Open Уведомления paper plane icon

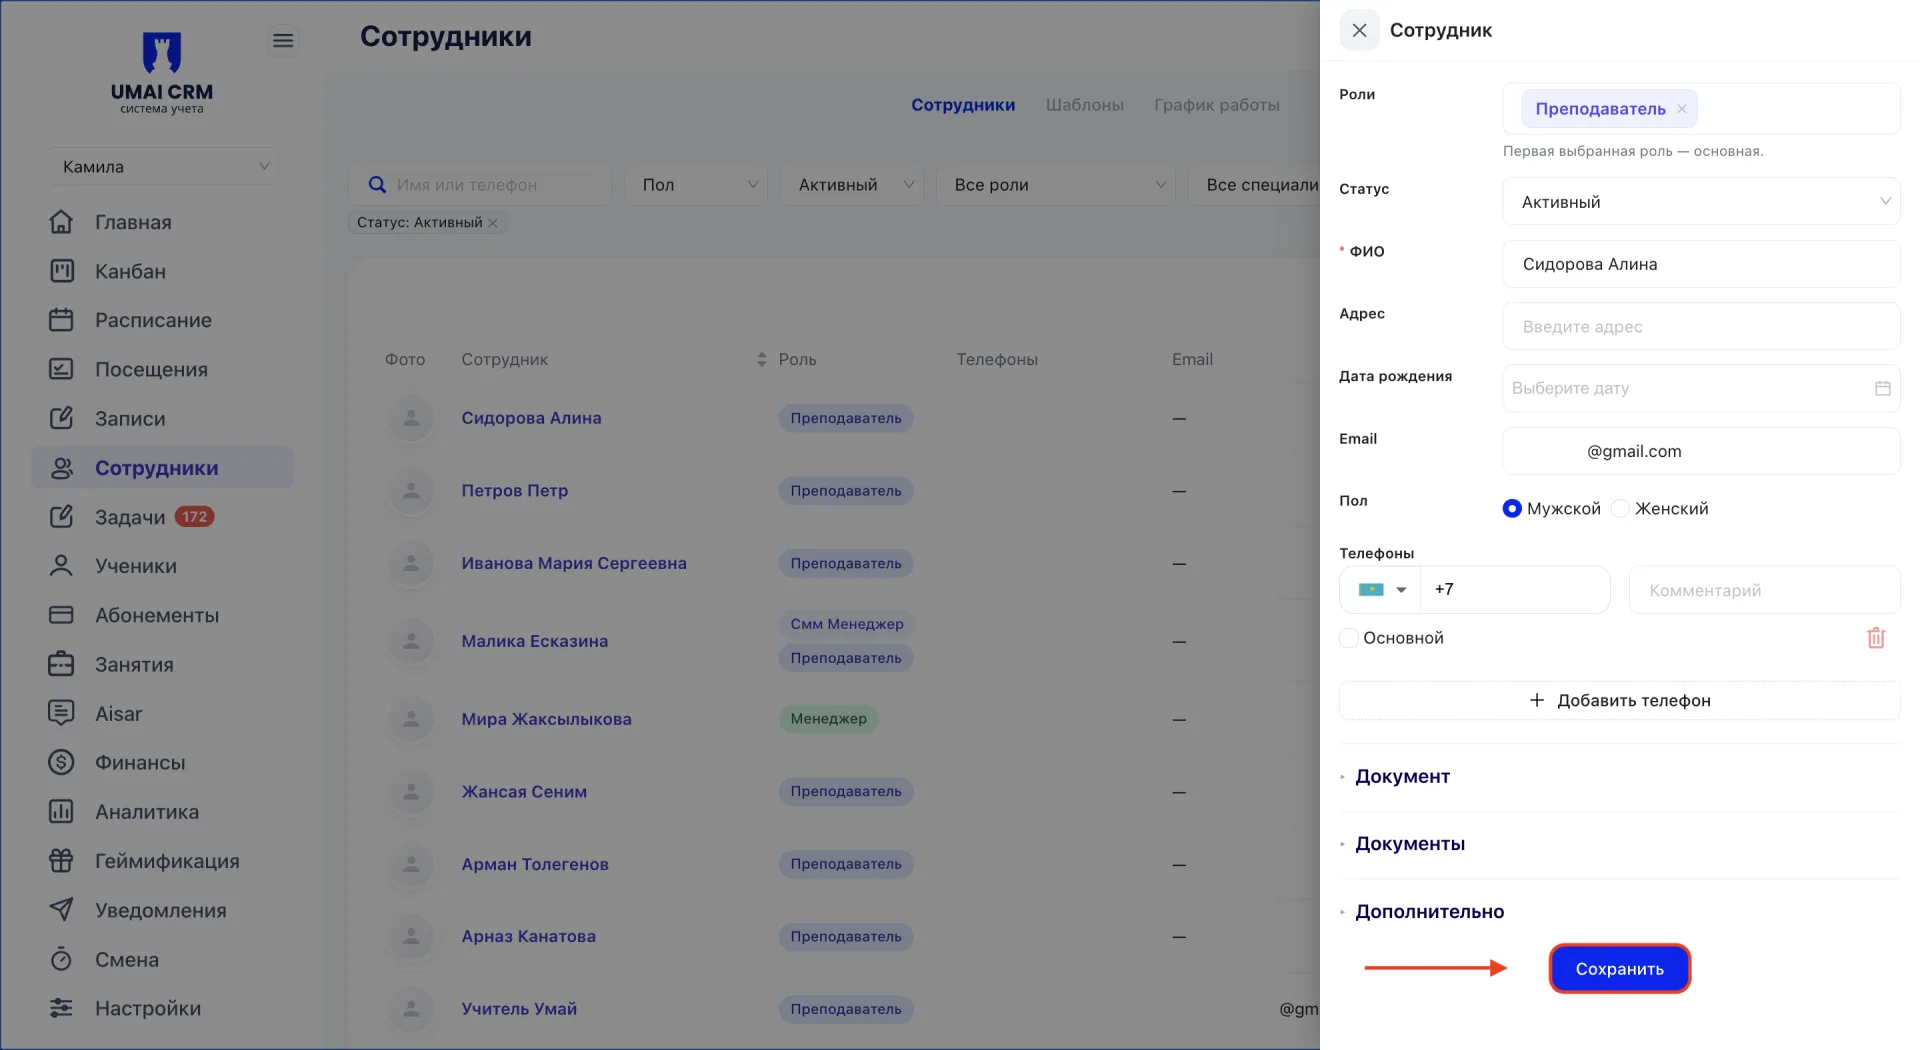[61, 910]
